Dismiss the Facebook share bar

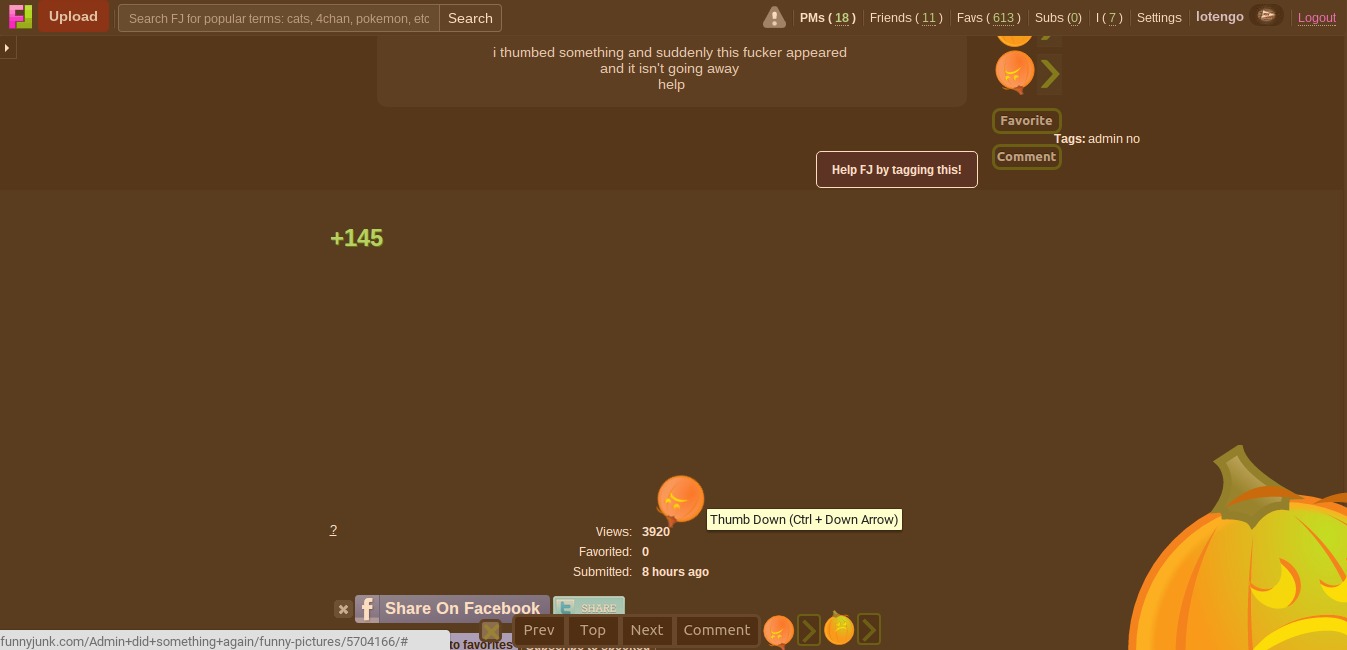click(343, 609)
